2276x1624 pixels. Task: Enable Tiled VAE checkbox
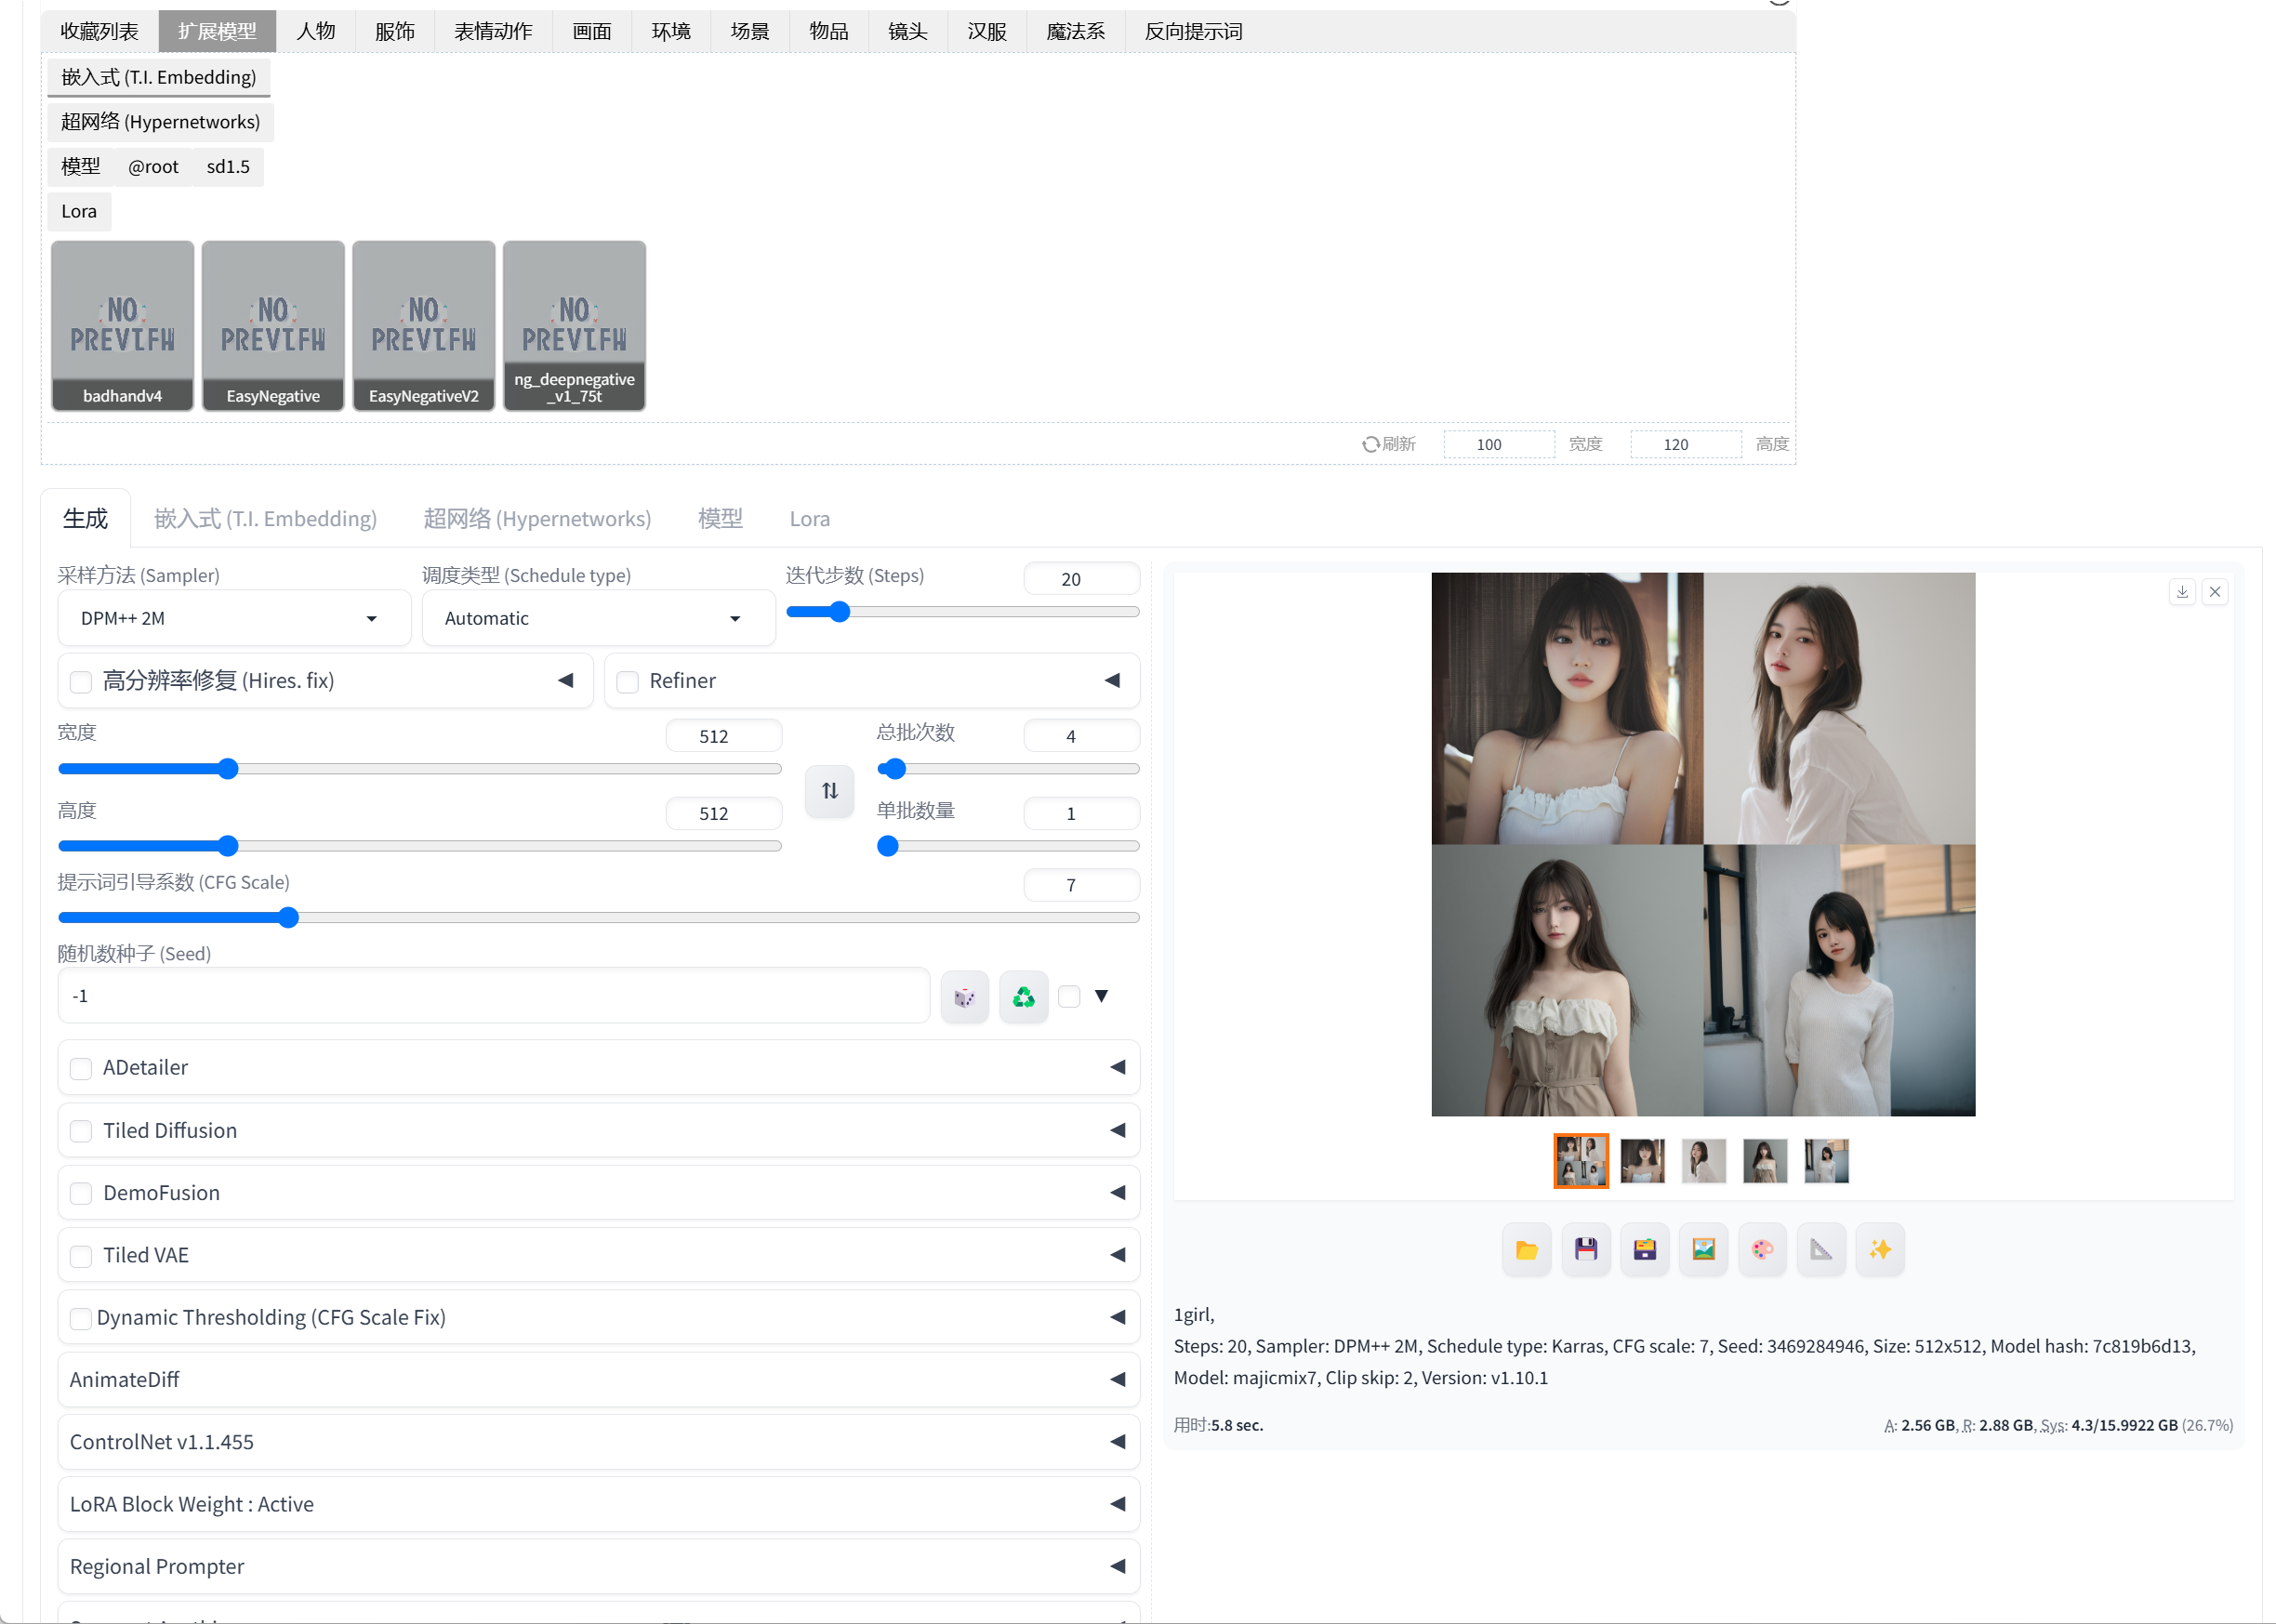click(x=81, y=1256)
